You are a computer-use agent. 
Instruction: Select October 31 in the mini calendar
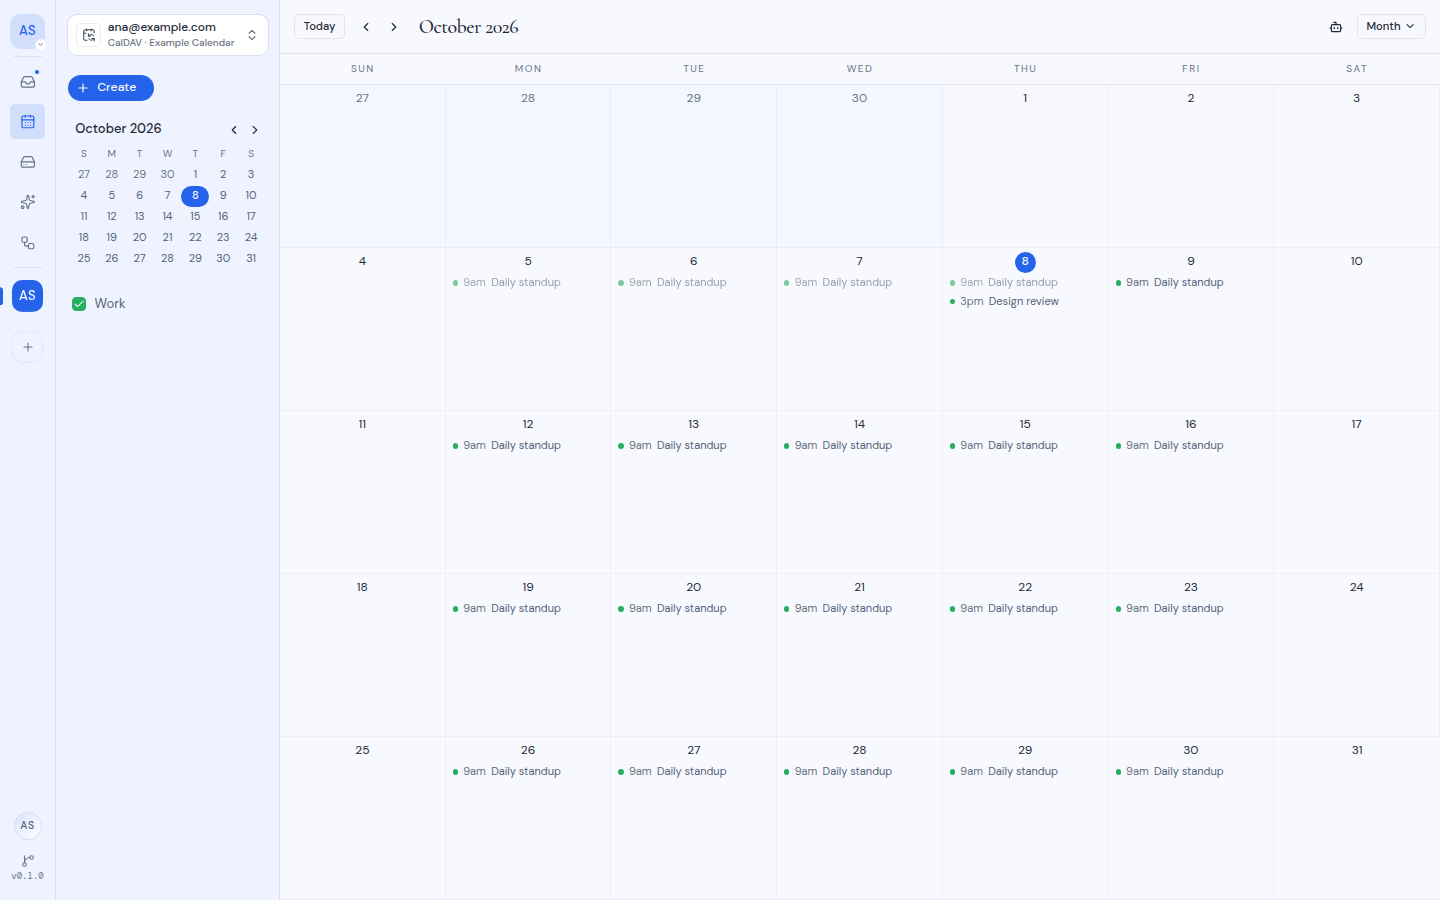point(251,259)
